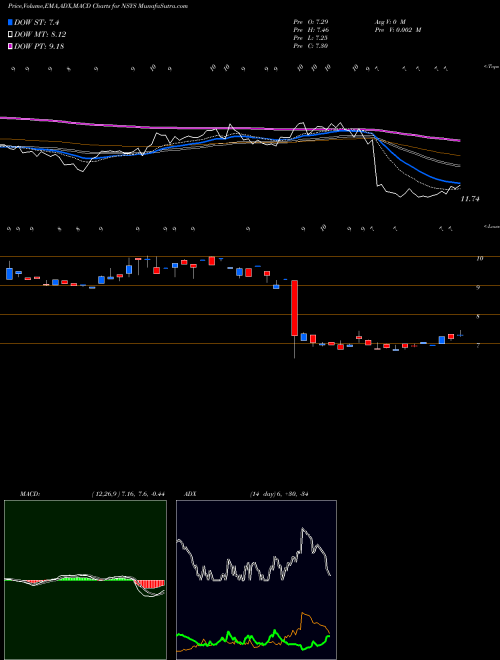Image resolution: width=500 pixels, height=660 pixels.
Task: Click the last blue candlestick near 7.3
Action: (x=460, y=335)
